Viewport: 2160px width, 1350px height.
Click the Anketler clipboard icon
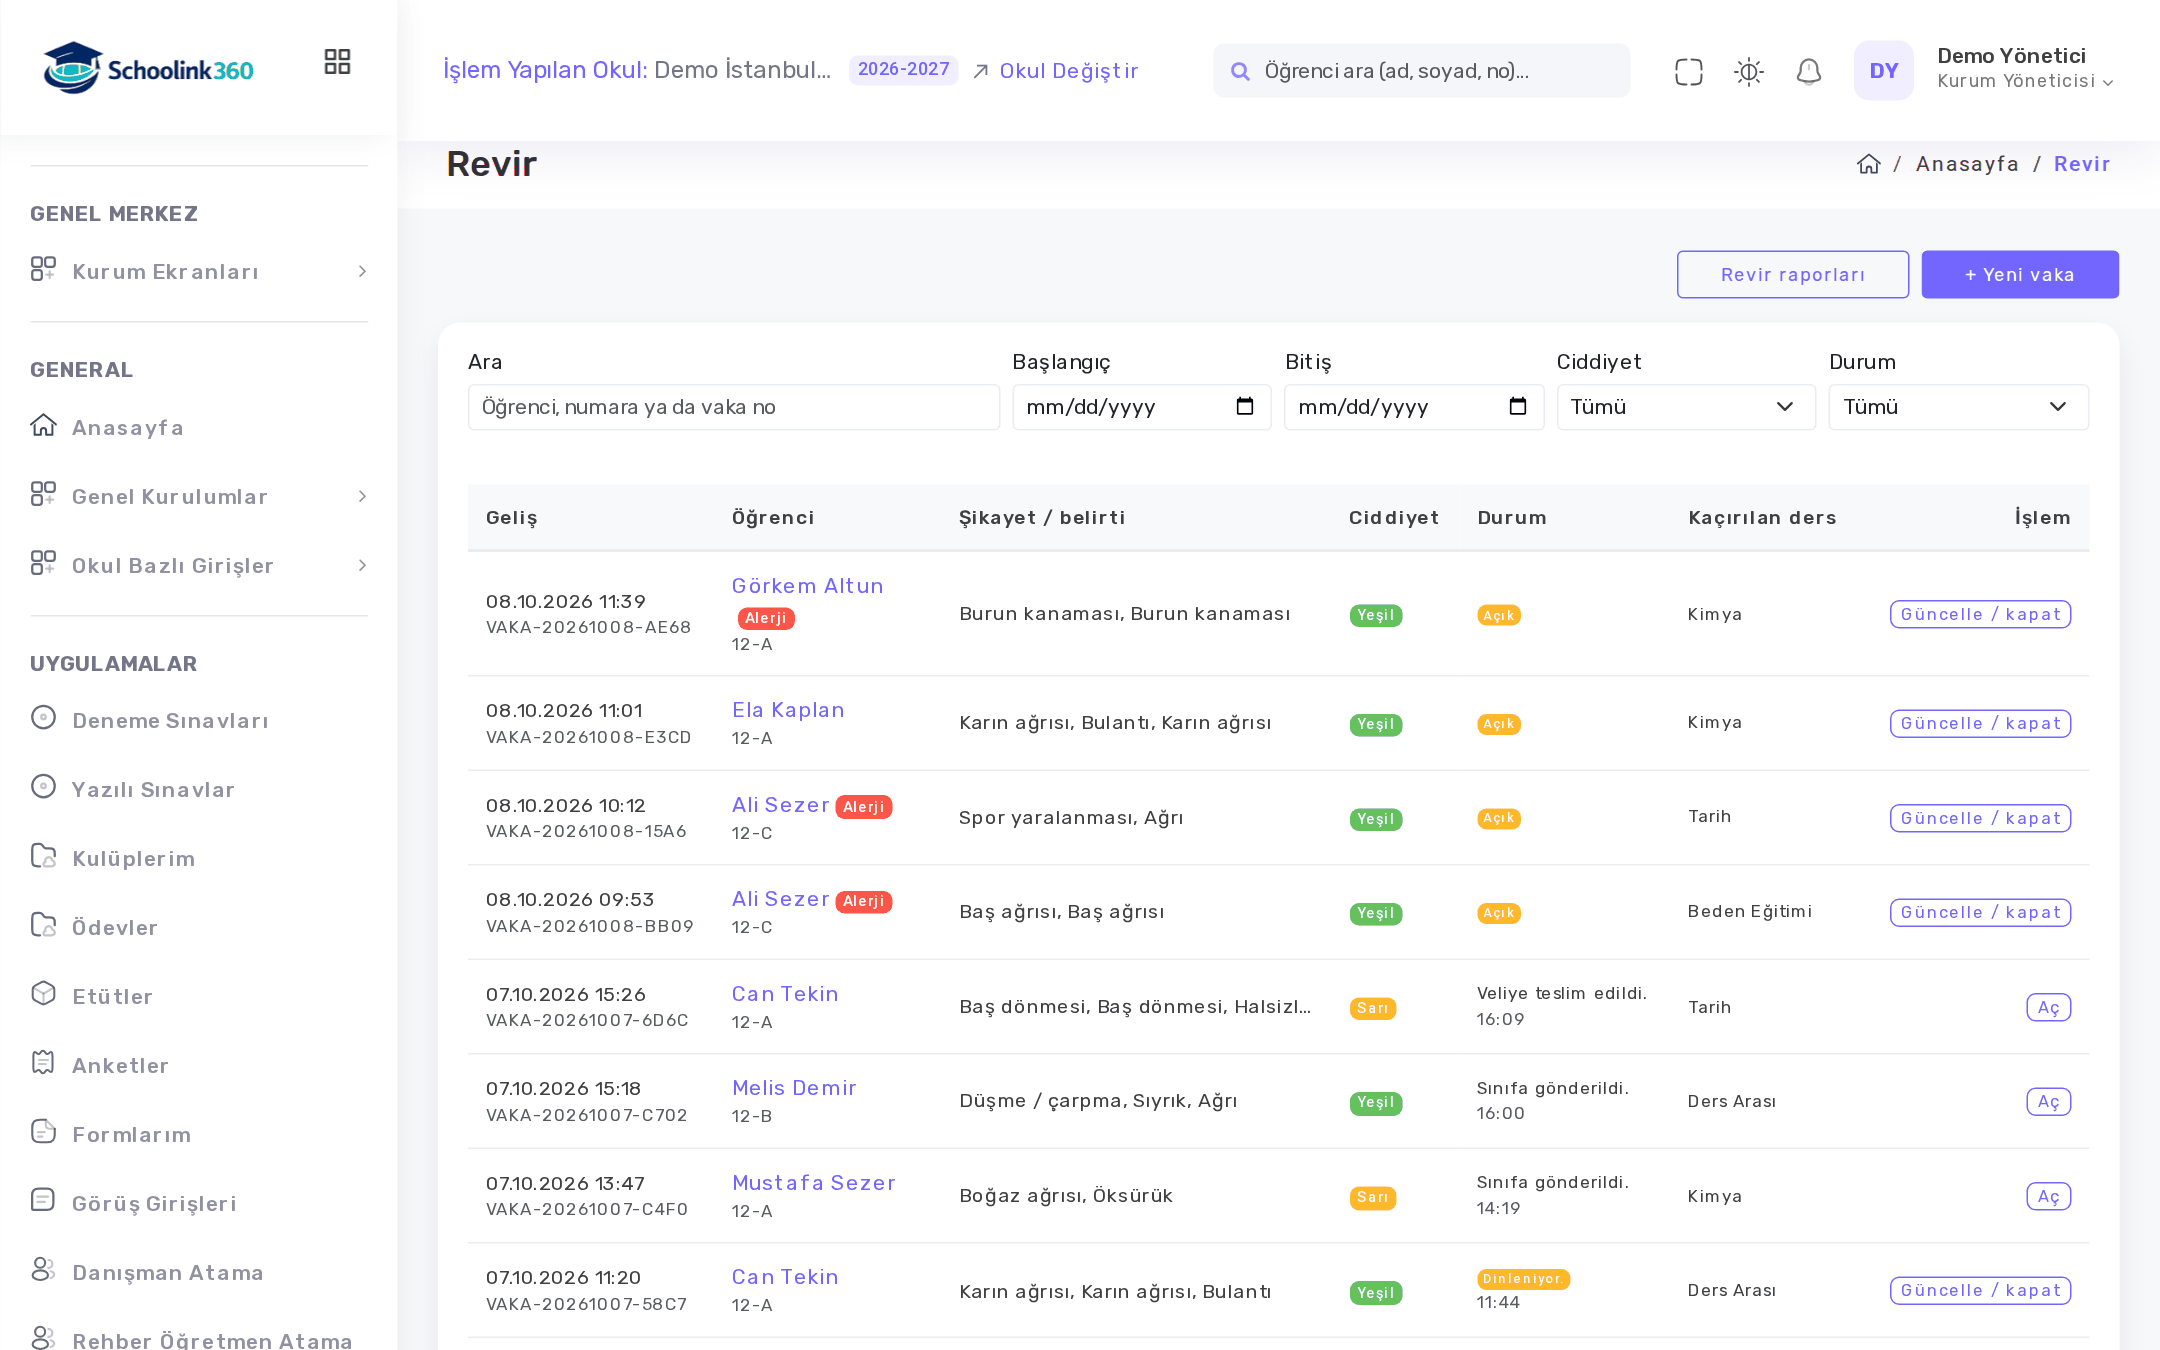(43, 1062)
